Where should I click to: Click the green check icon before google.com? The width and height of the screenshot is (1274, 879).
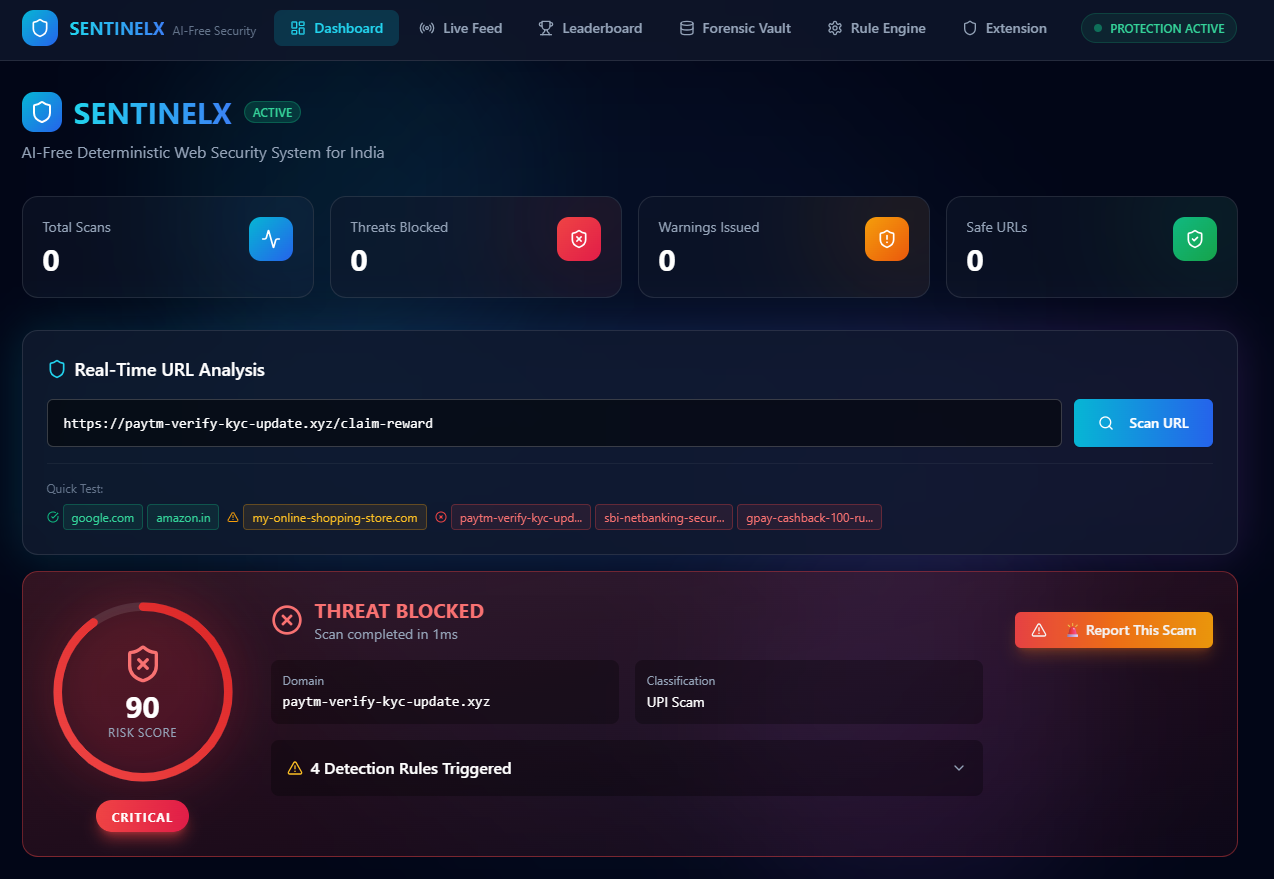(53, 517)
